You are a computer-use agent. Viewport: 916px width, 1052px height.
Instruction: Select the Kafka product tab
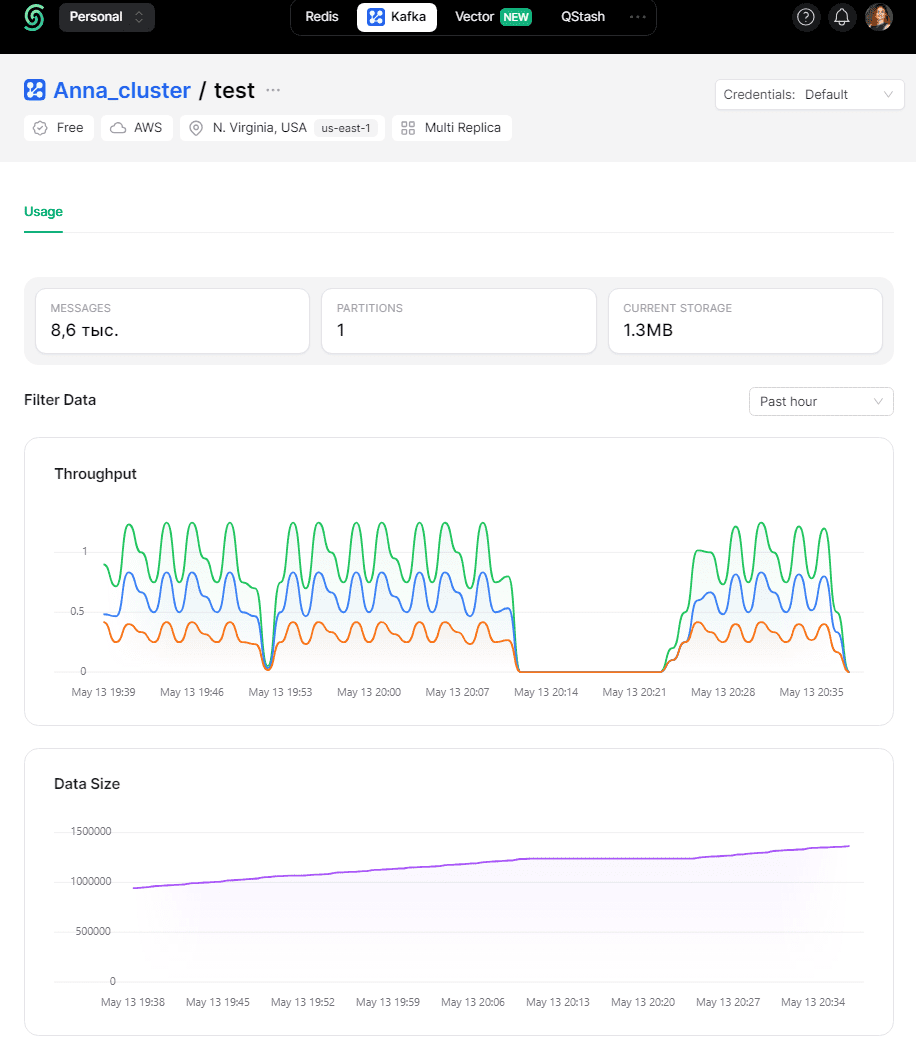click(x=397, y=17)
